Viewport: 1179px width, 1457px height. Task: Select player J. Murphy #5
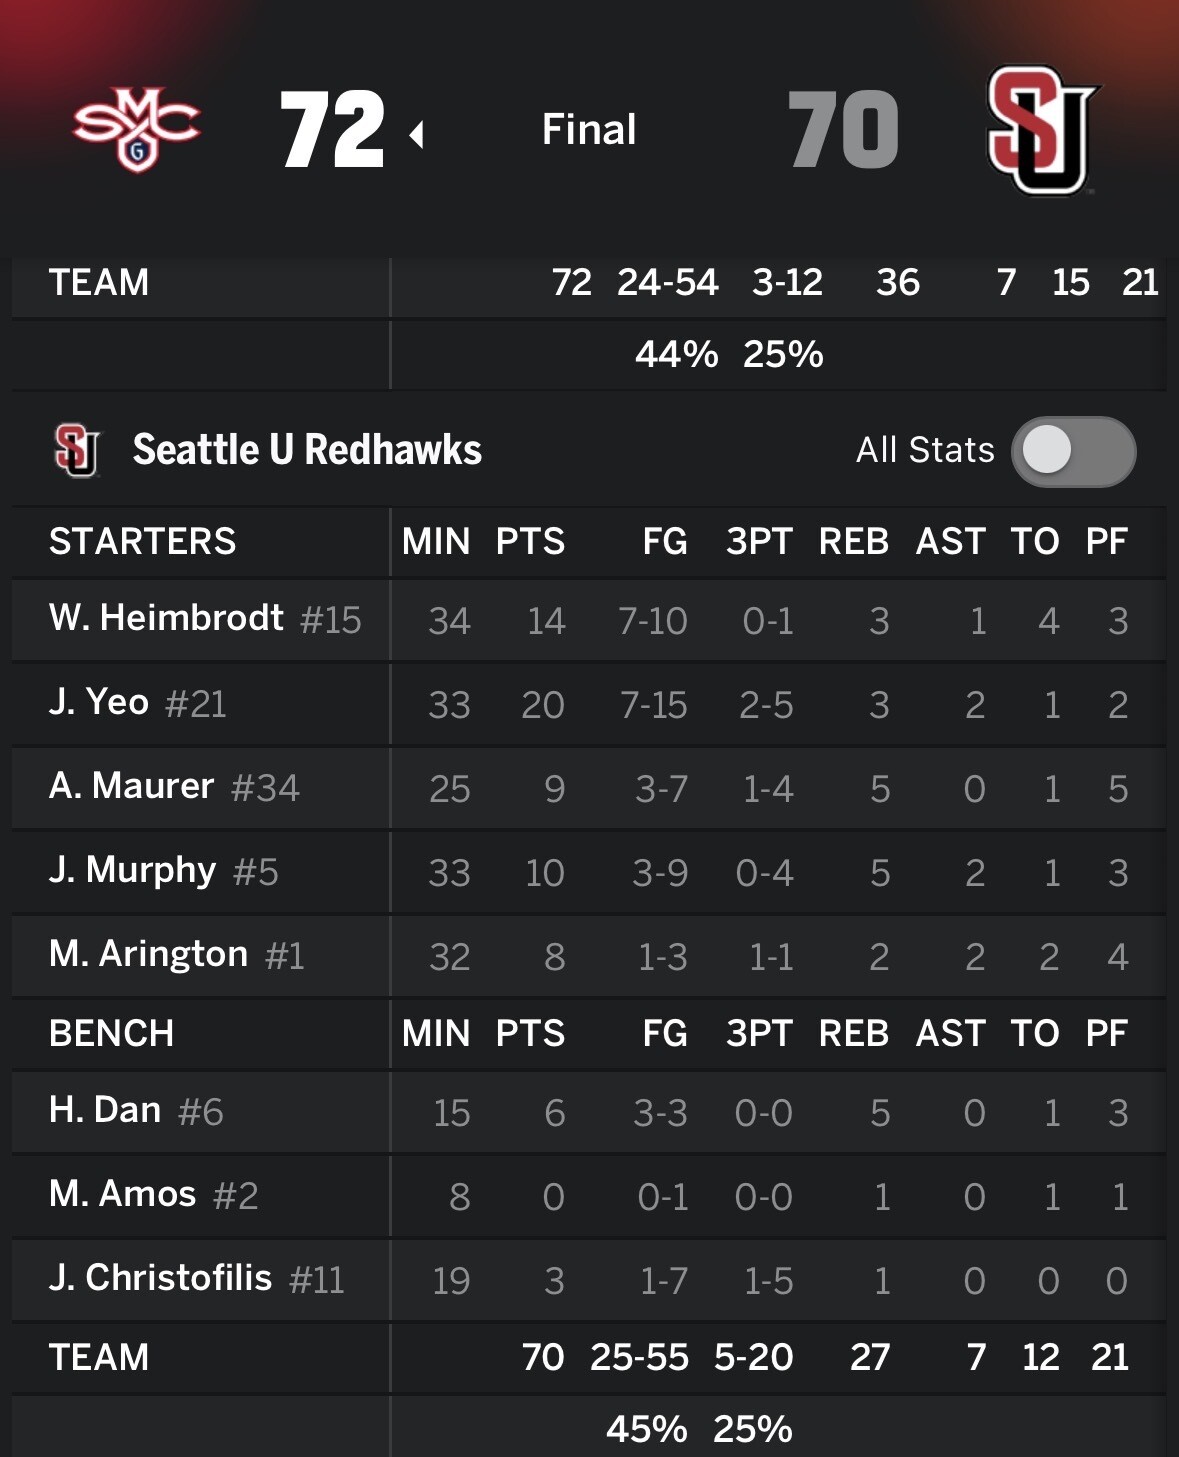[x=164, y=871]
